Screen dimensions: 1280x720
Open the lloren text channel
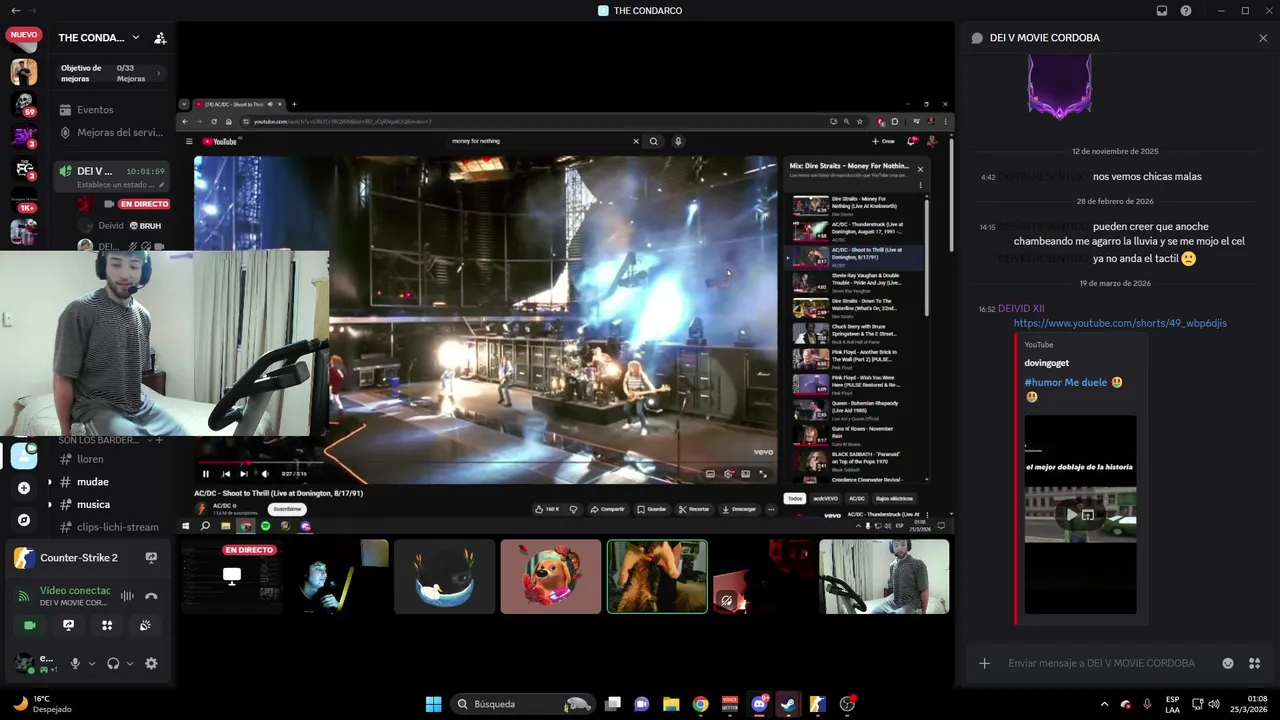point(91,459)
